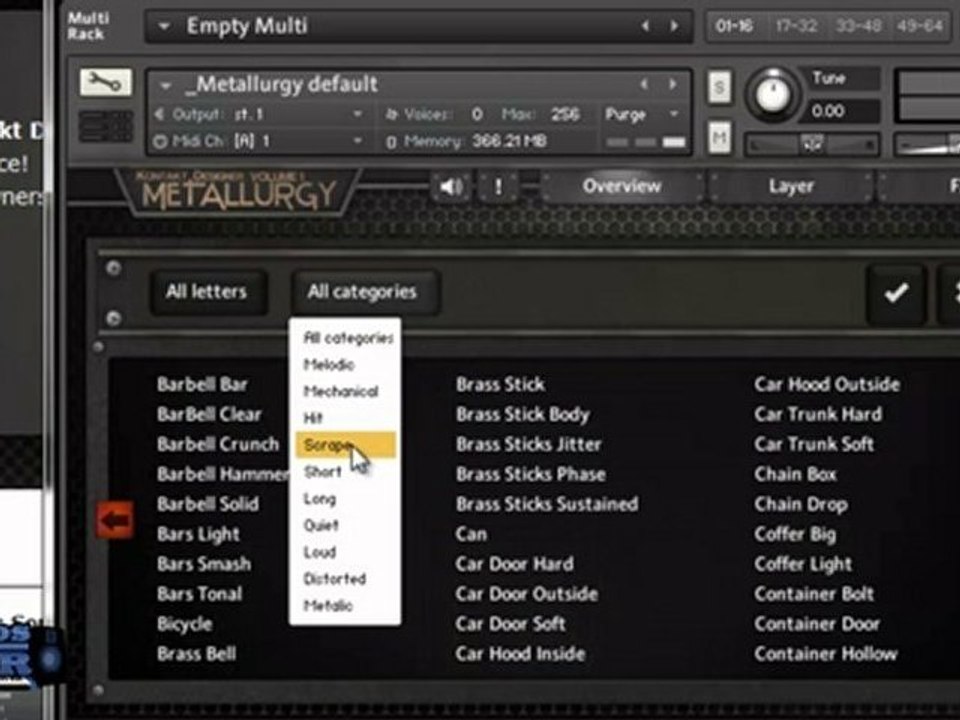Select the Coffer Big sound
The height and width of the screenshot is (720, 960).
point(795,534)
